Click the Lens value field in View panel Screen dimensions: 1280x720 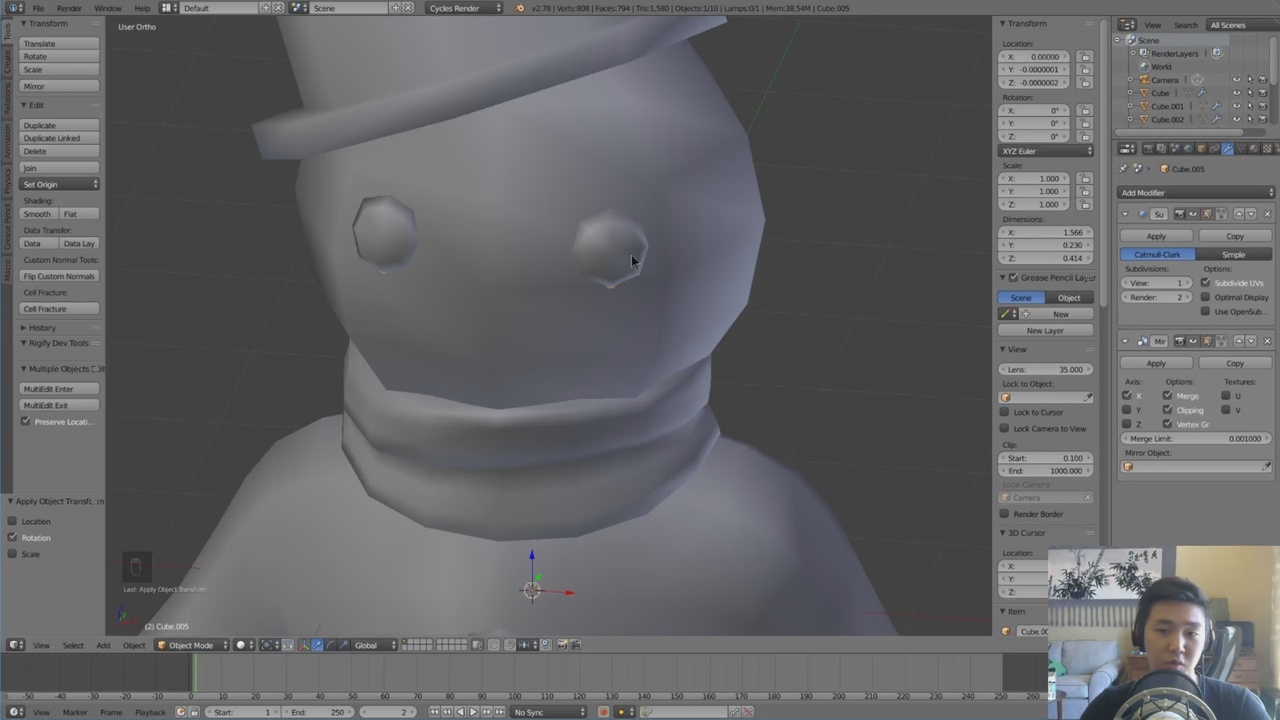click(x=1046, y=369)
